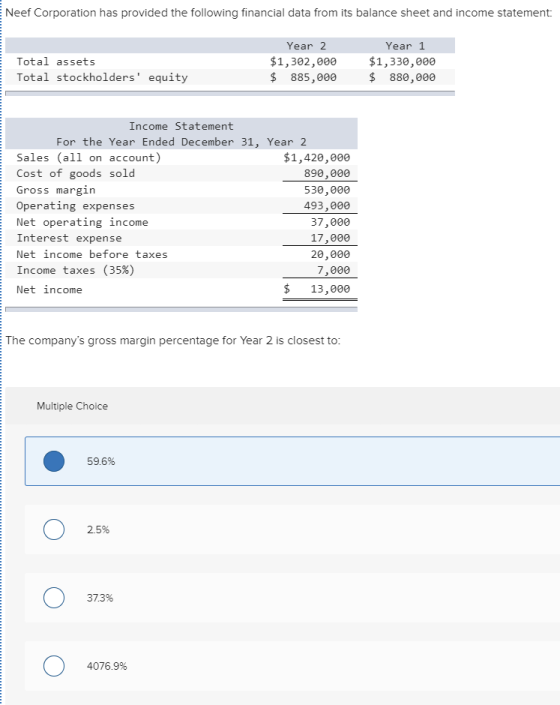Click the 'Operating expenses' row label
Image resolution: width=560 pixels, height=705 pixels.
pos(76,205)
